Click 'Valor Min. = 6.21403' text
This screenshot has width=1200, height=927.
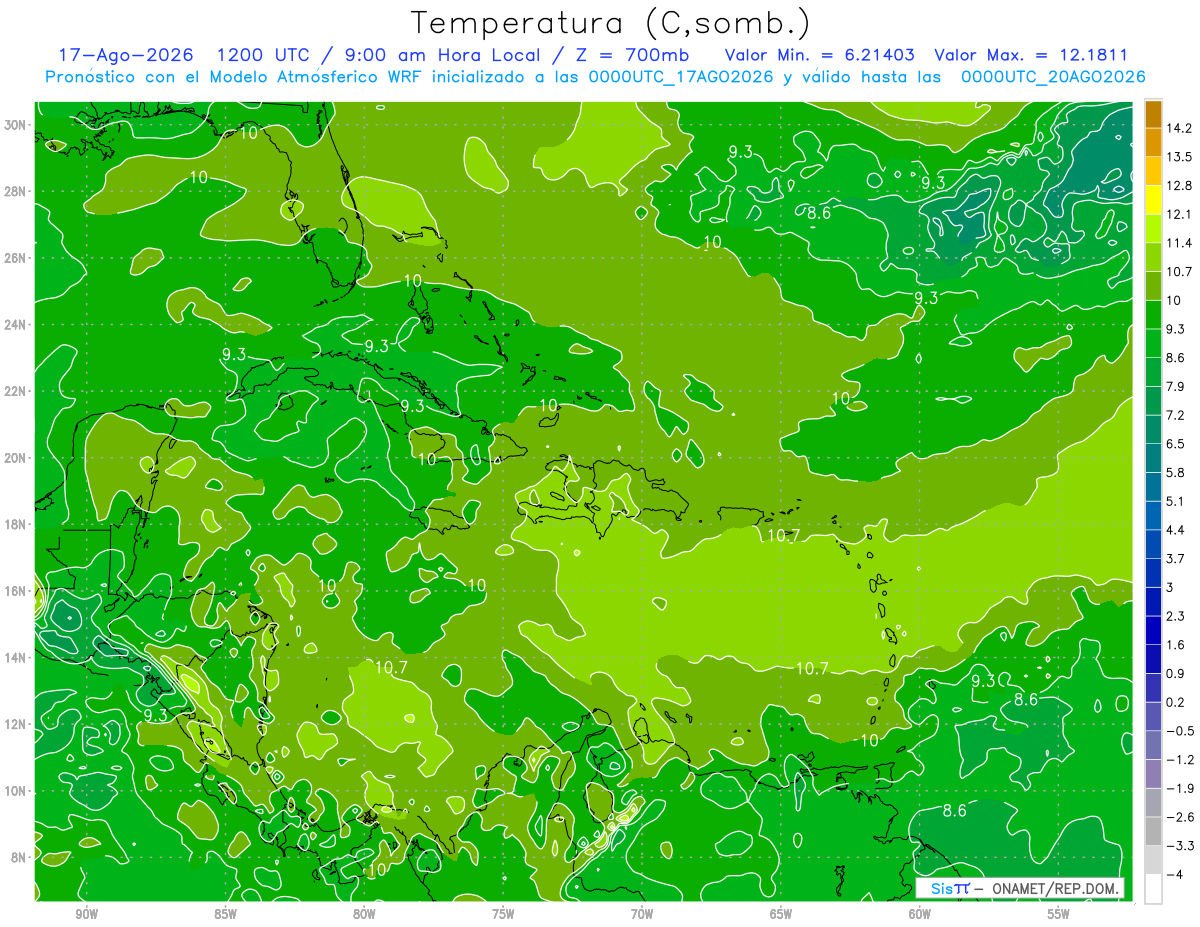tap(818, 55)
